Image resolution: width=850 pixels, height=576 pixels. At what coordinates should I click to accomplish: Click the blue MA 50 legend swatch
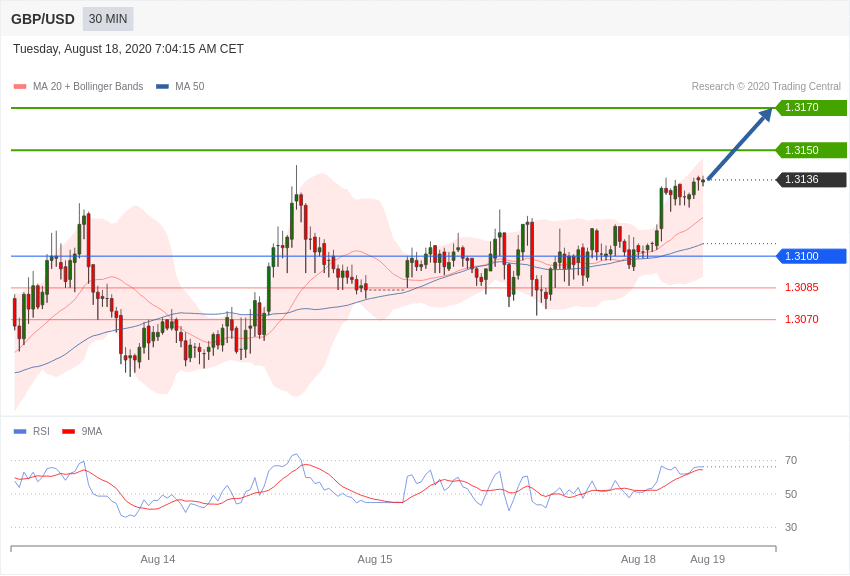coord(162,86)
